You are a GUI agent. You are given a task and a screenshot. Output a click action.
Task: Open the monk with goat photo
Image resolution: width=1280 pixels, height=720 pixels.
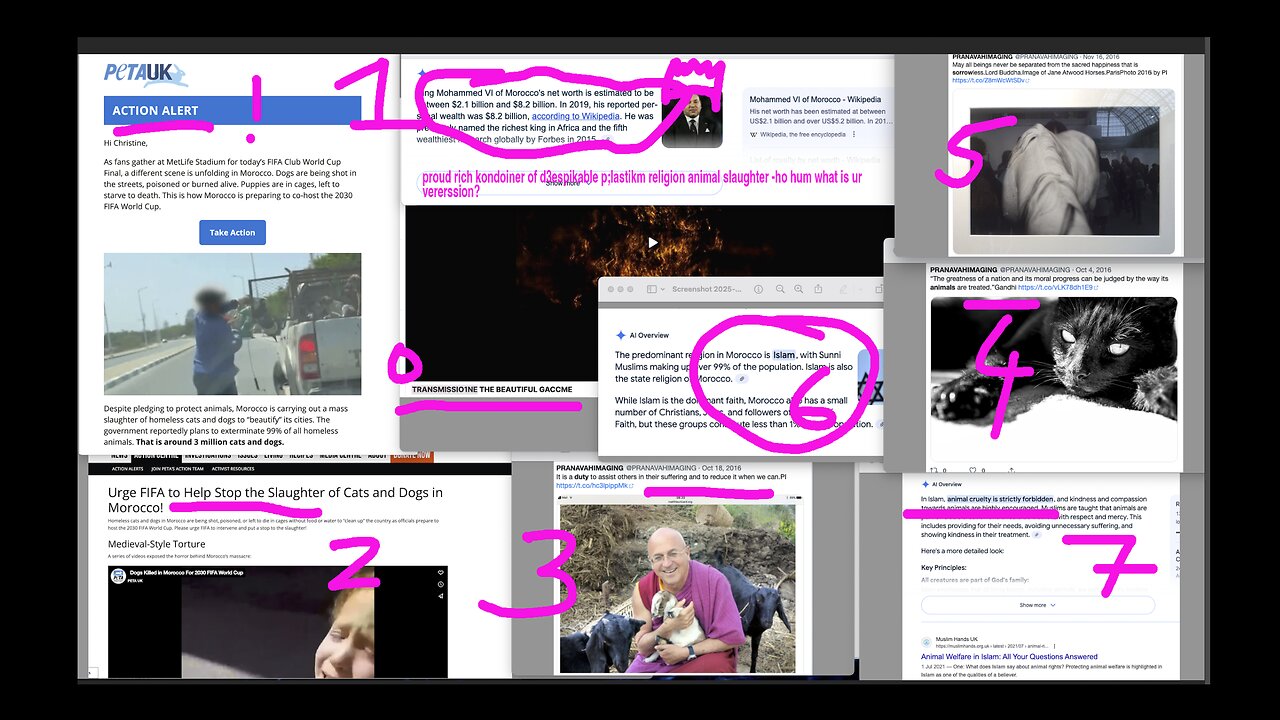[x=677, y=588]
